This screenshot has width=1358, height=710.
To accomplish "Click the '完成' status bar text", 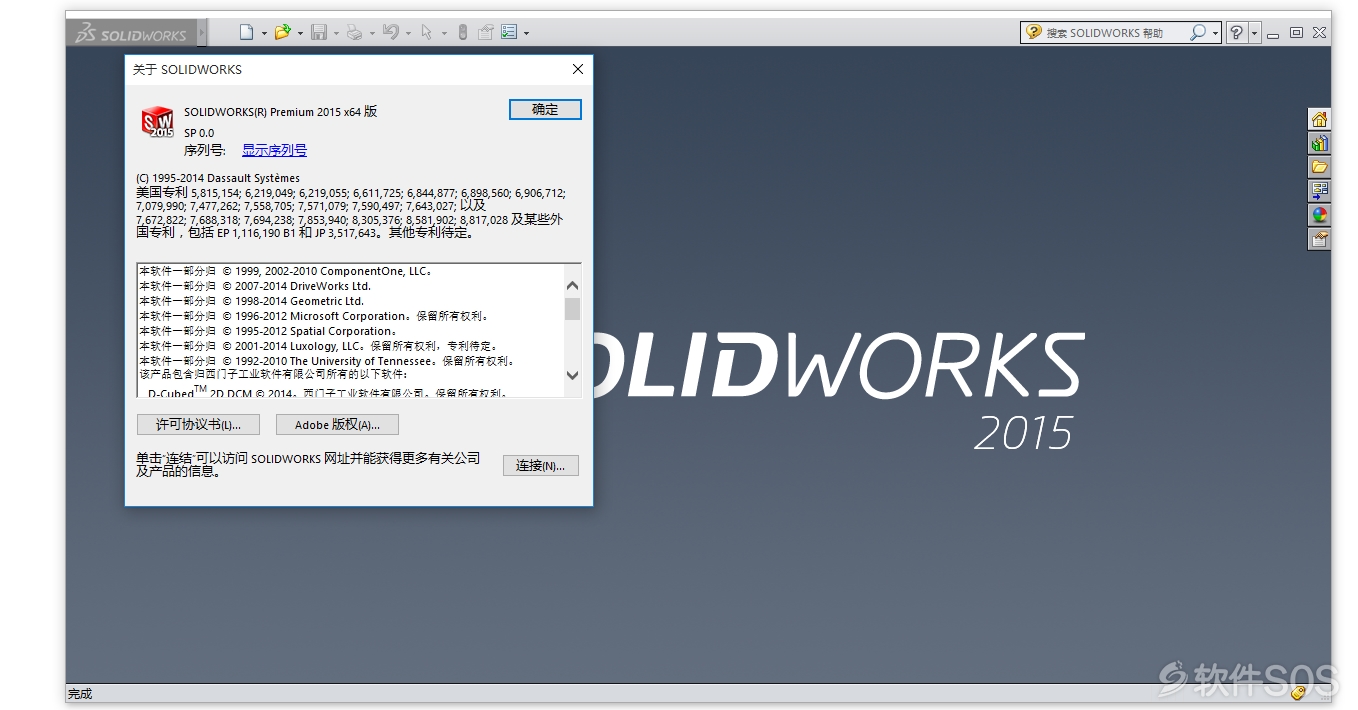I will 80,693.
